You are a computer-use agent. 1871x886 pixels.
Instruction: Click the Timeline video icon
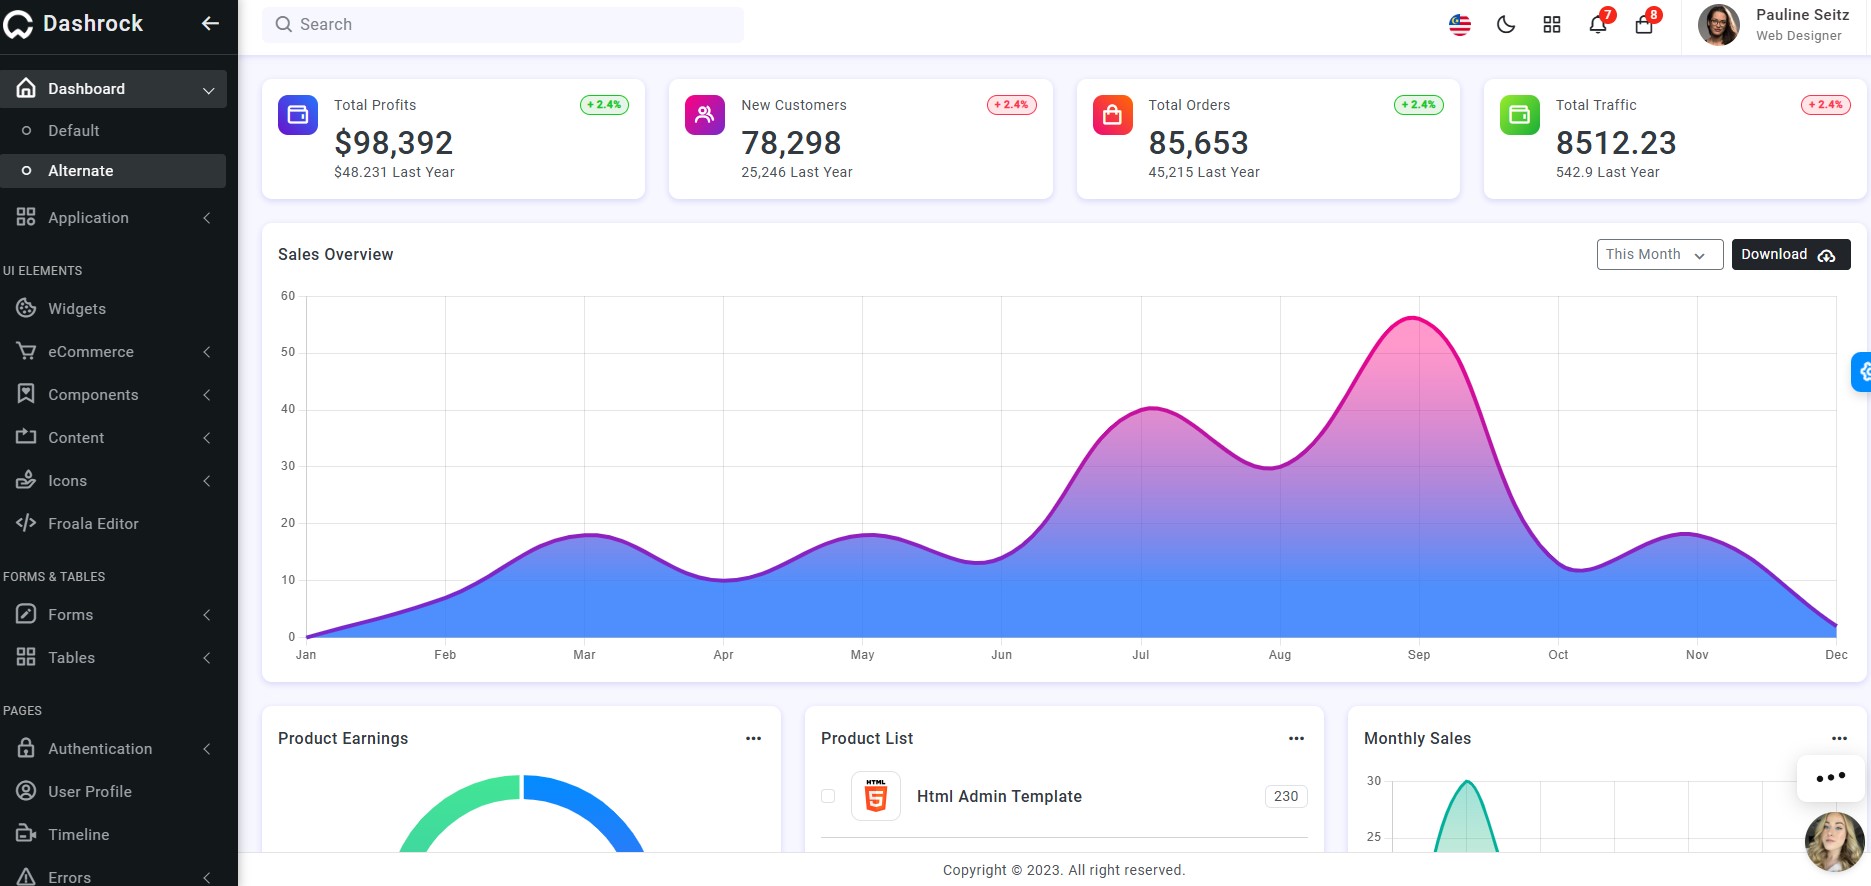click(x=26, y=834)
